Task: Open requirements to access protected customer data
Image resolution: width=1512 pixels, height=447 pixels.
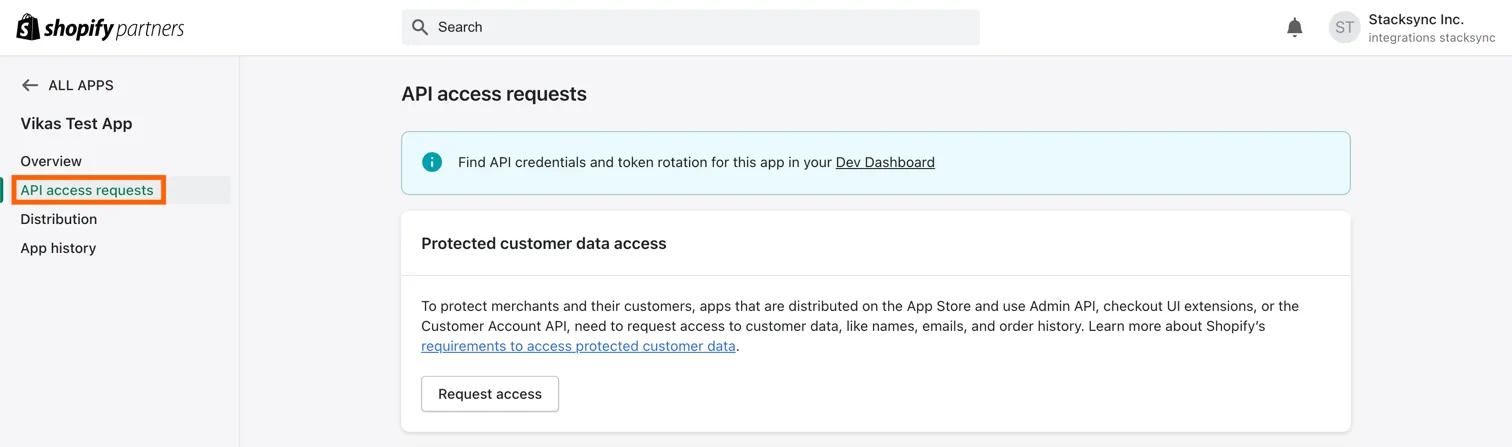Action: [578, 346]
